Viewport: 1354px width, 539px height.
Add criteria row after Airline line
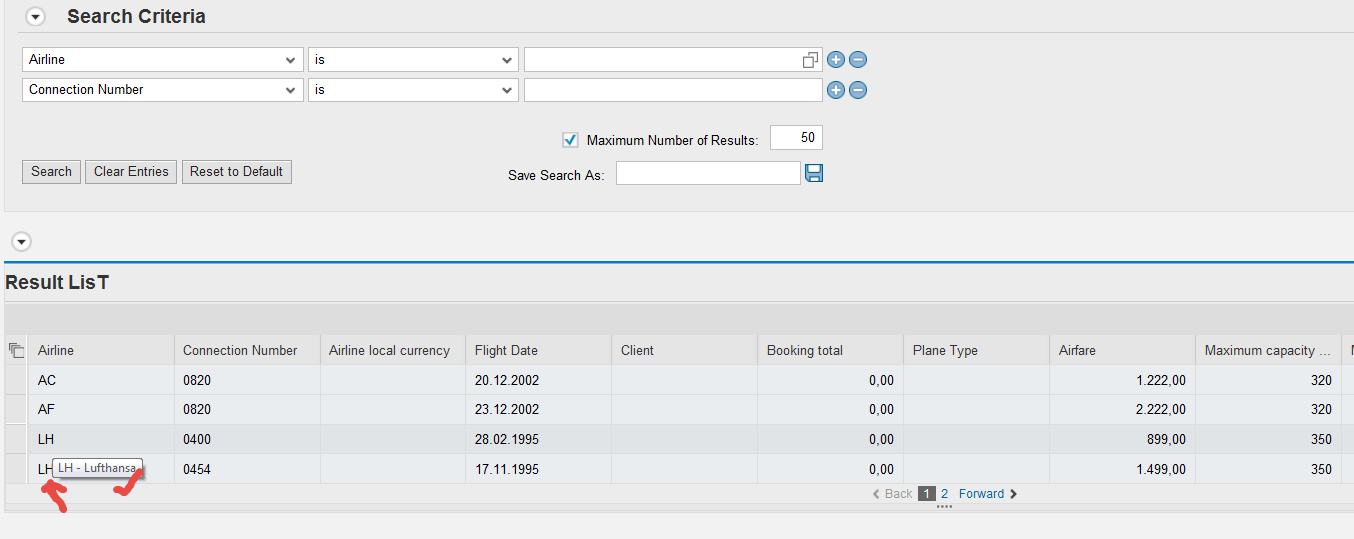[836, 60]
